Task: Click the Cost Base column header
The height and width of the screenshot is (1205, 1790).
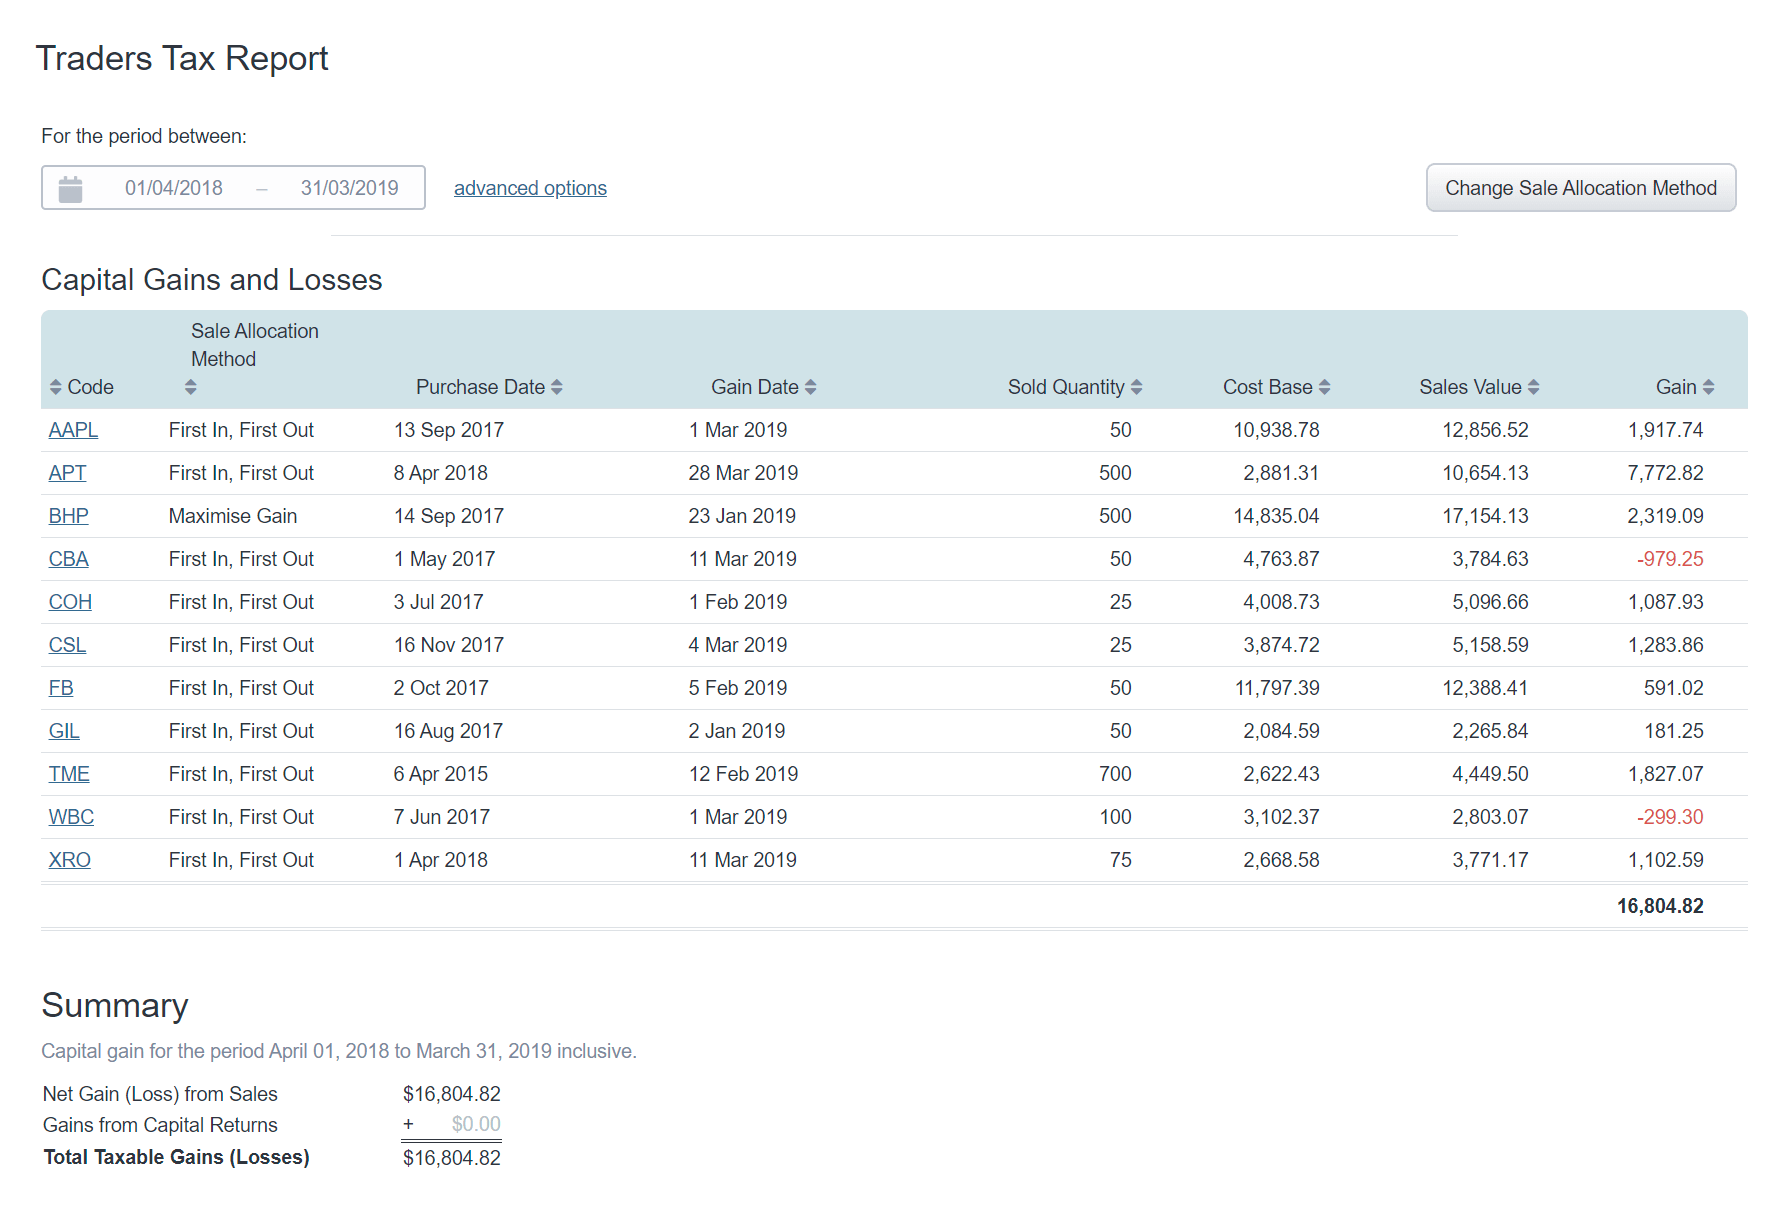Action: coord(1267,387)
